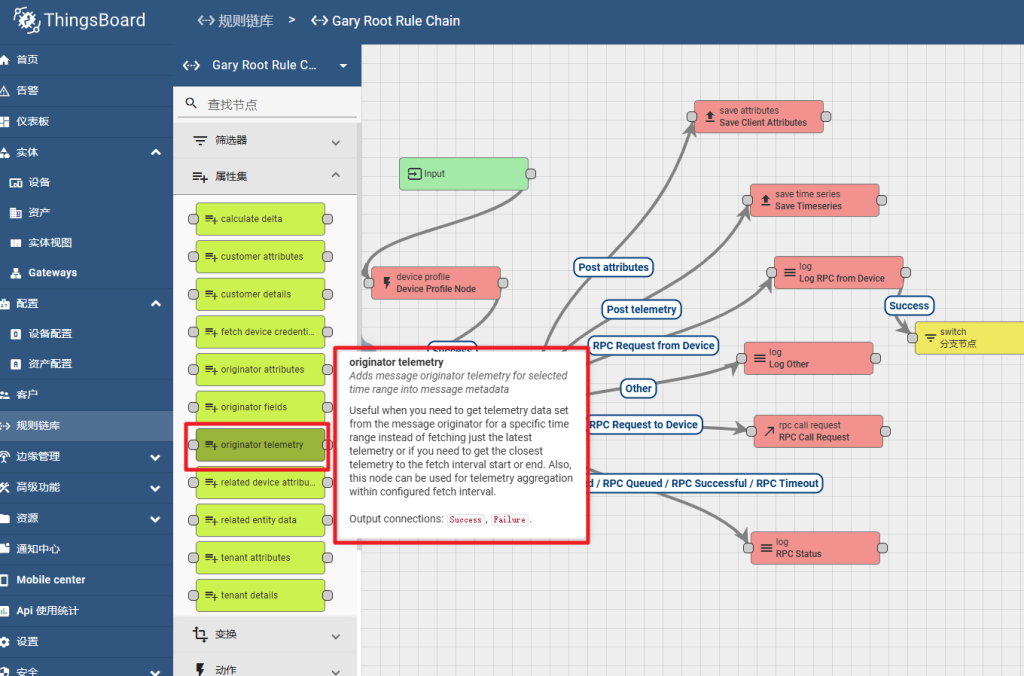Click the switch 分支节点 node
The width and height of the screenshot is (1024, 676).
(x=970, y=338)
